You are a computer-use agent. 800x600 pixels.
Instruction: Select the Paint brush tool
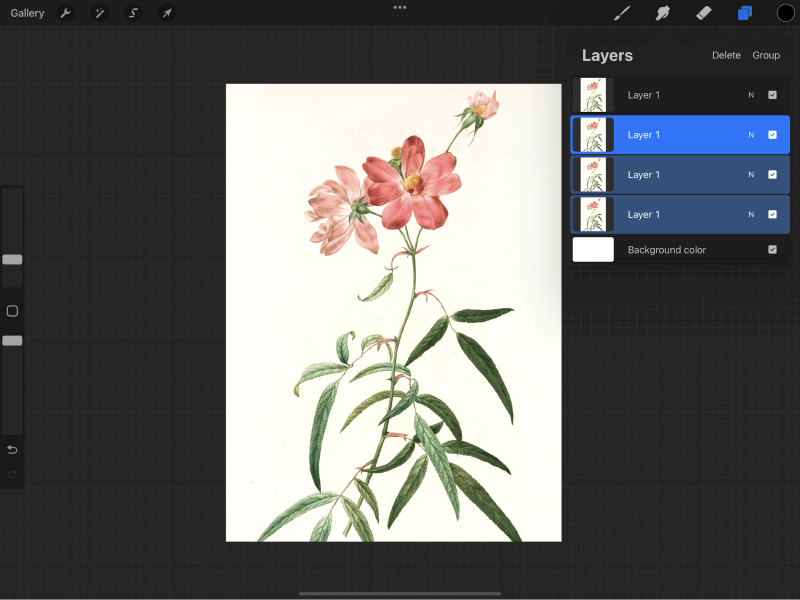coord(621,13)
